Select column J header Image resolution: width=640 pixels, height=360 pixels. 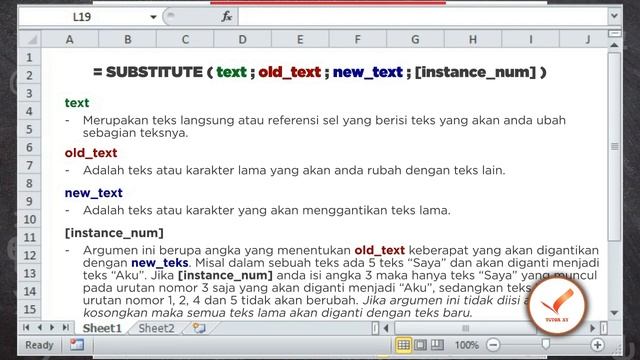point(584,40)
